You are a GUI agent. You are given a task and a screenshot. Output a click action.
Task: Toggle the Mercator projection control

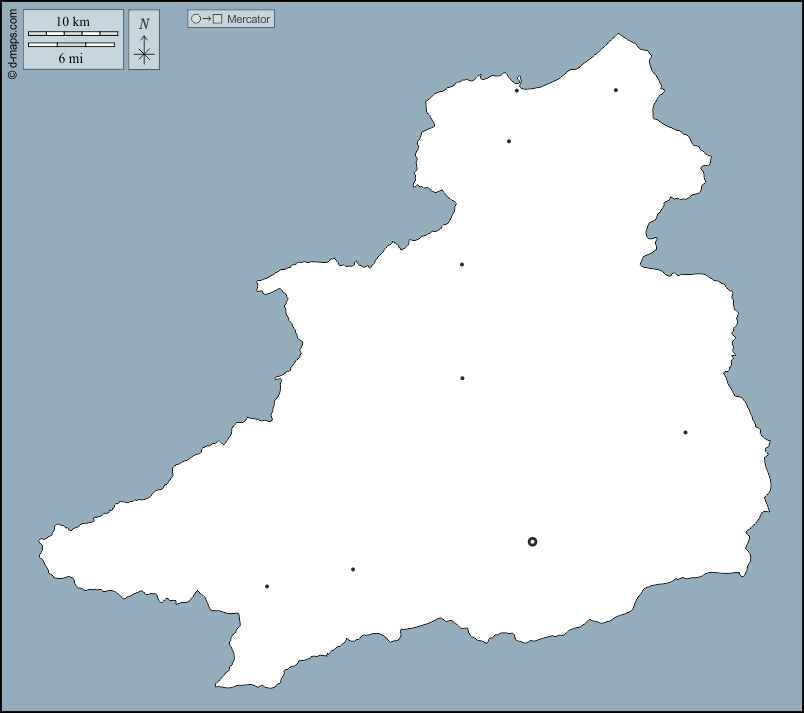coord(231,18)
